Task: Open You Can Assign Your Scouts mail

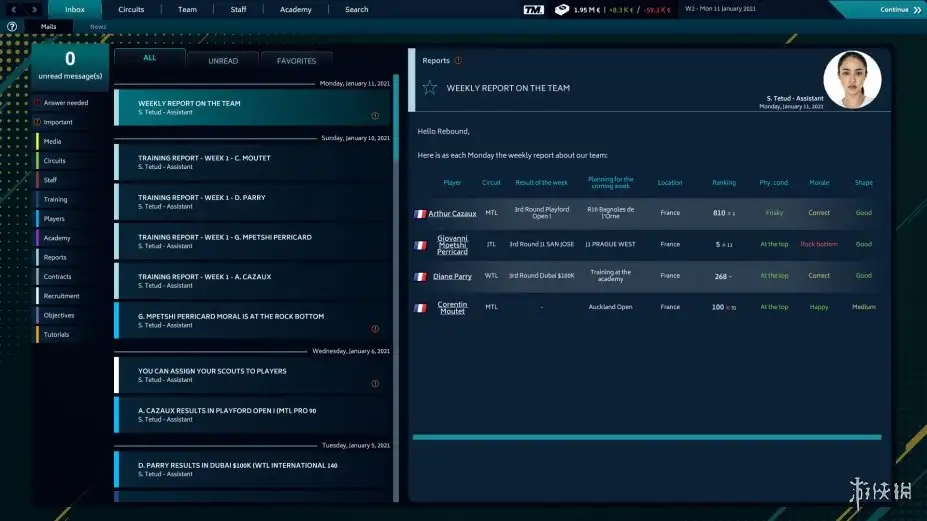Action: coord(253,375)
